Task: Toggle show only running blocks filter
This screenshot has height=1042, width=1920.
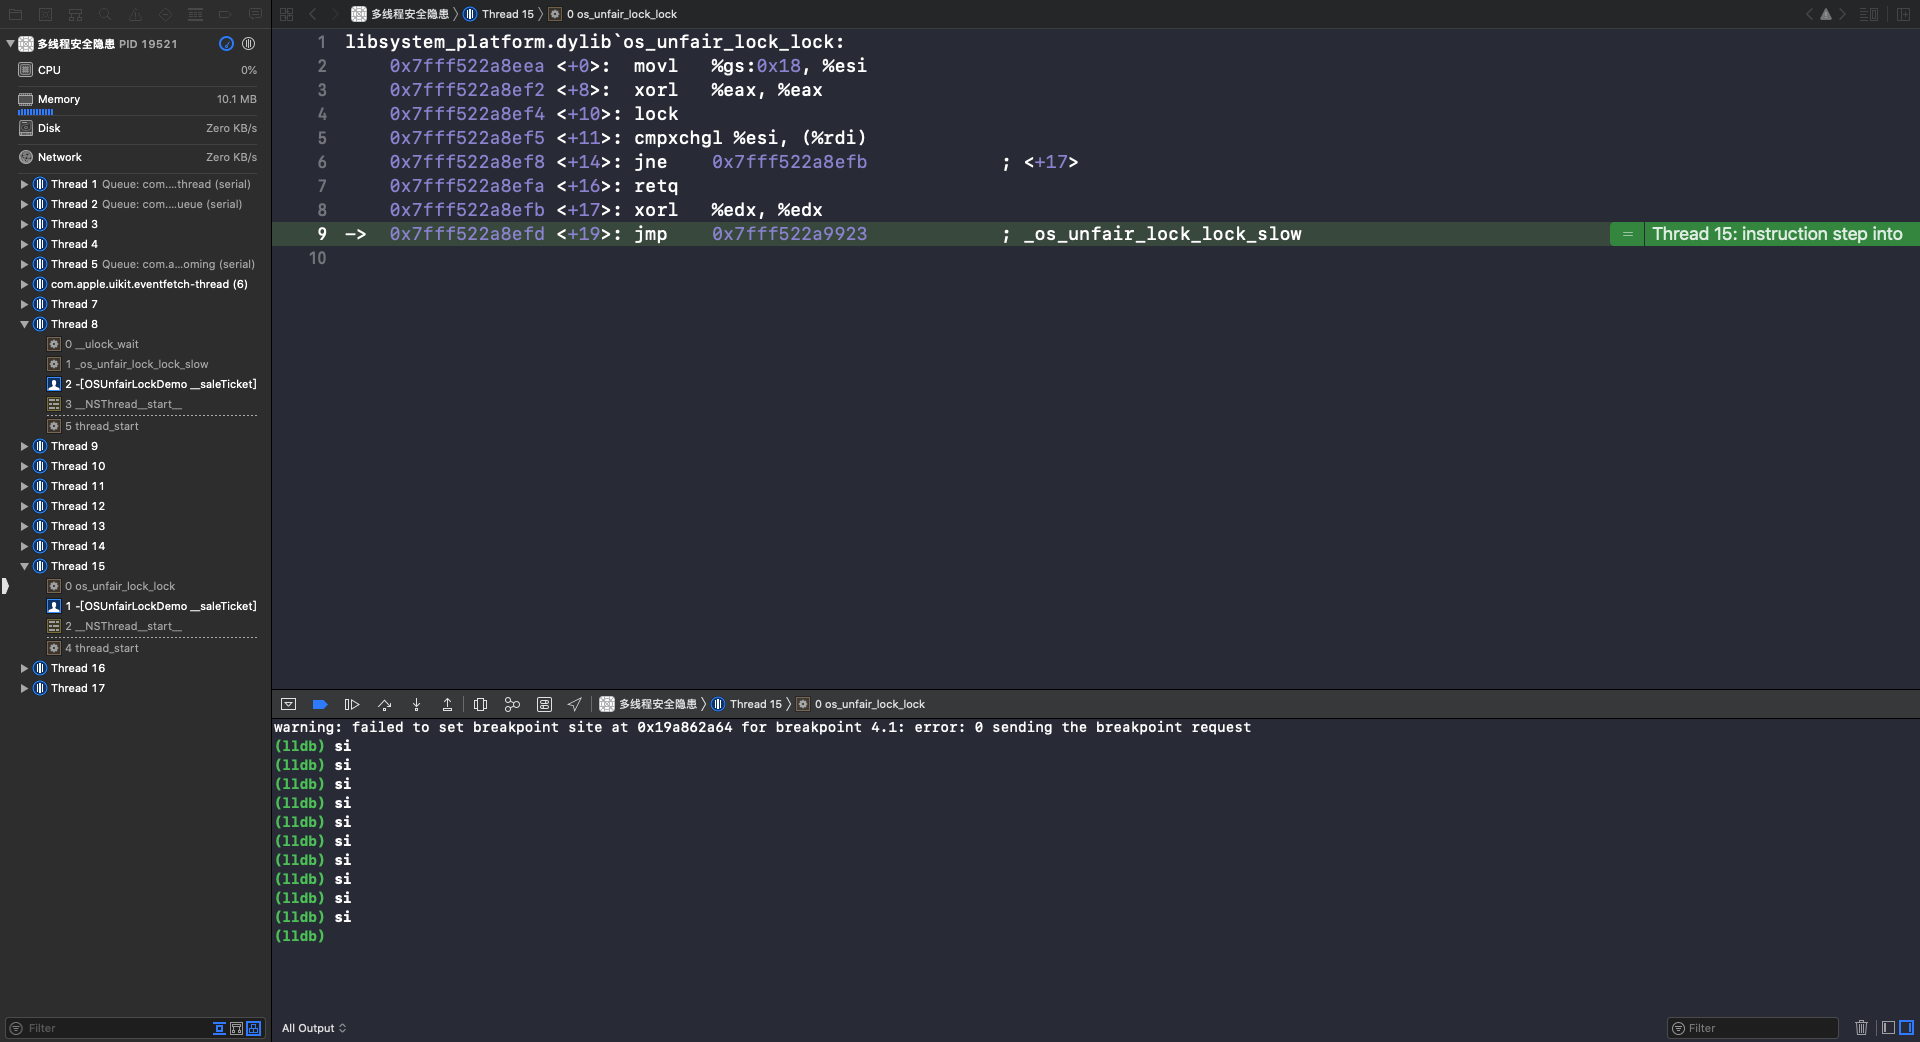Action: click(x=237, y=1028)
